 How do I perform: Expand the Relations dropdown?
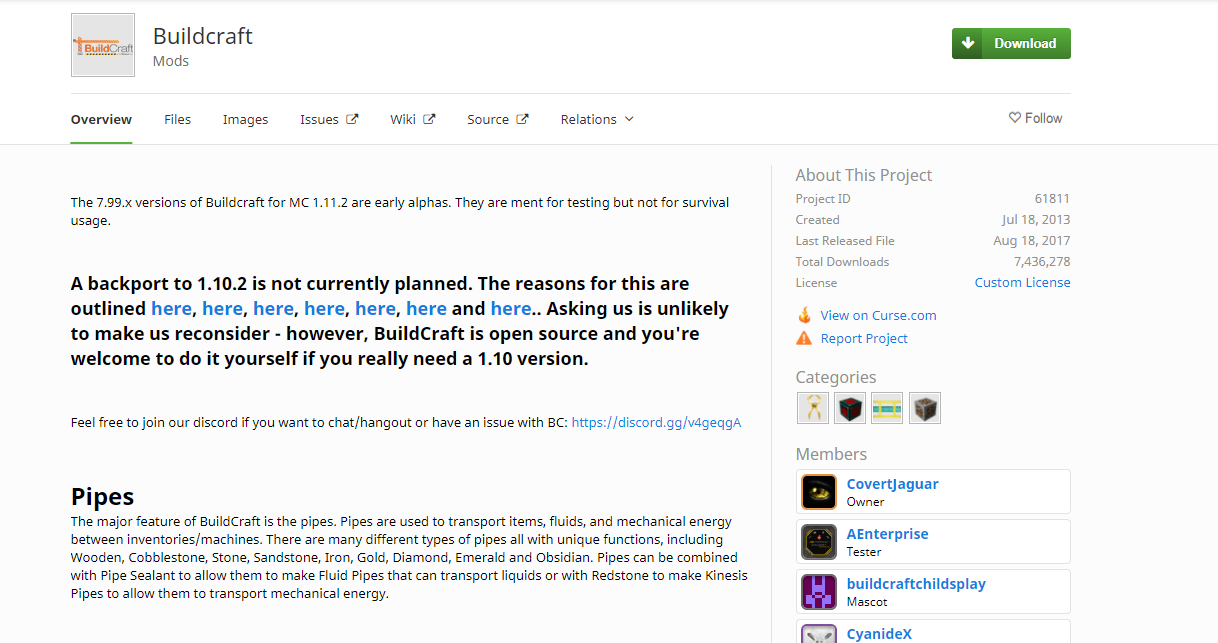pyautogui.click(x=597, y=119)
